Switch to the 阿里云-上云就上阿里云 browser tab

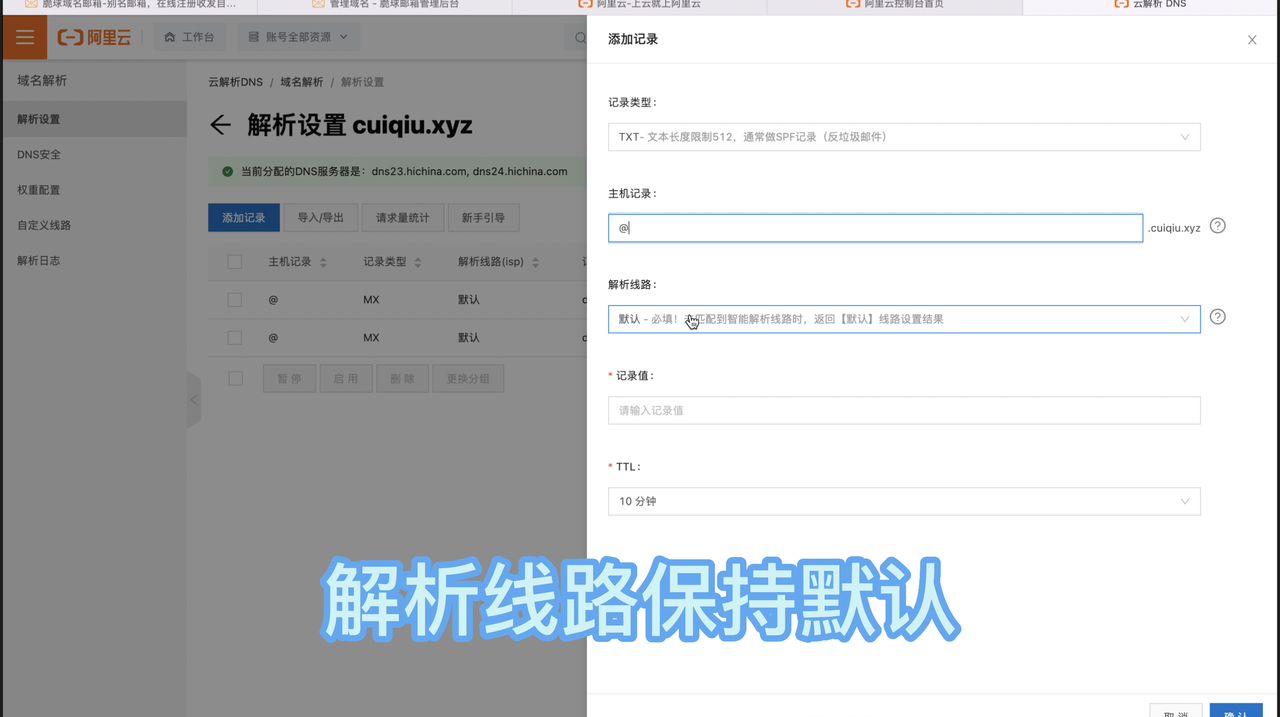tap(639, 5)
